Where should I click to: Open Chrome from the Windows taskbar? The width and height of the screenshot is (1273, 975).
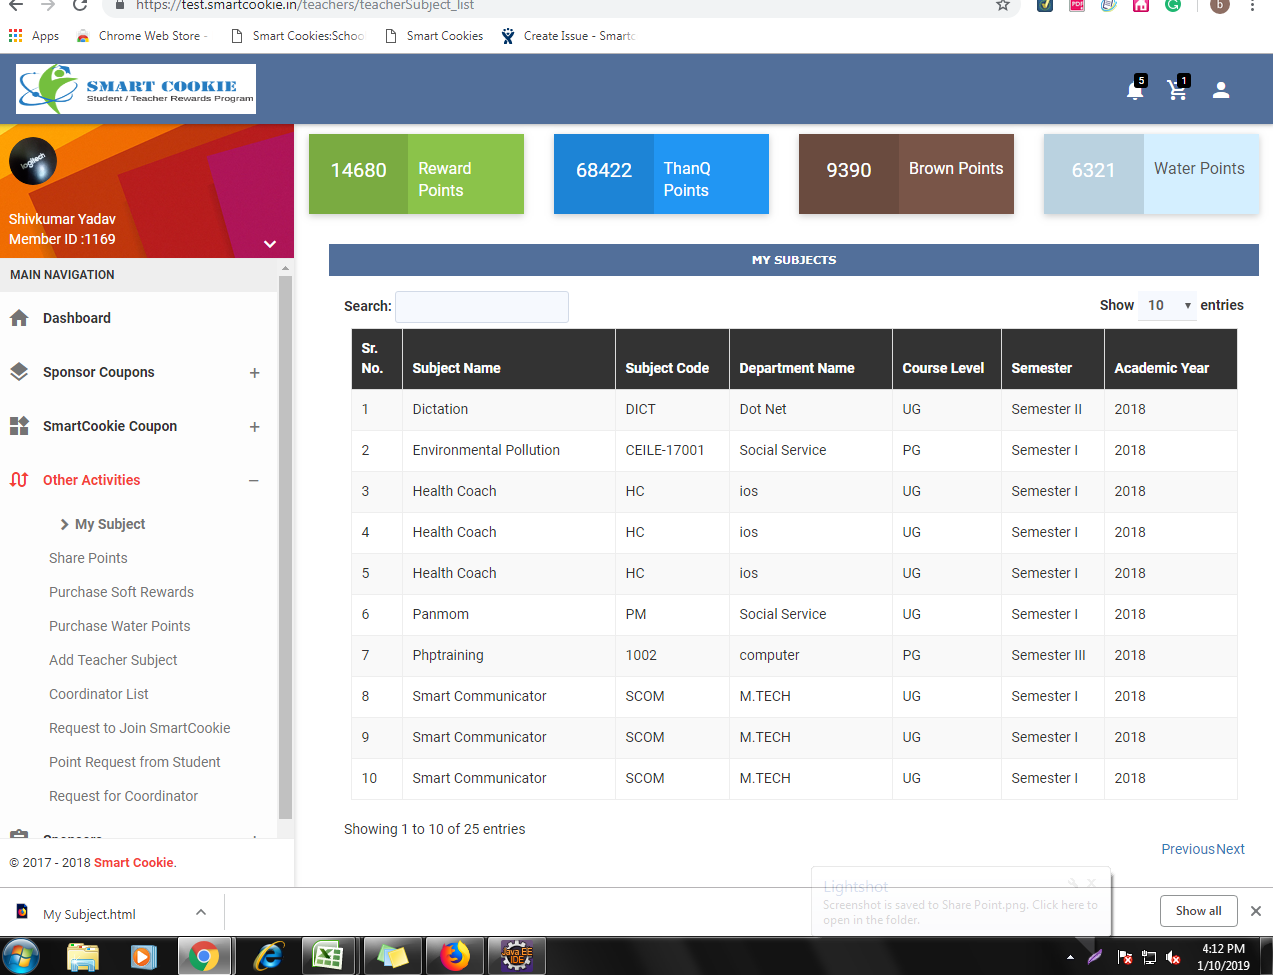coord(204,957)
